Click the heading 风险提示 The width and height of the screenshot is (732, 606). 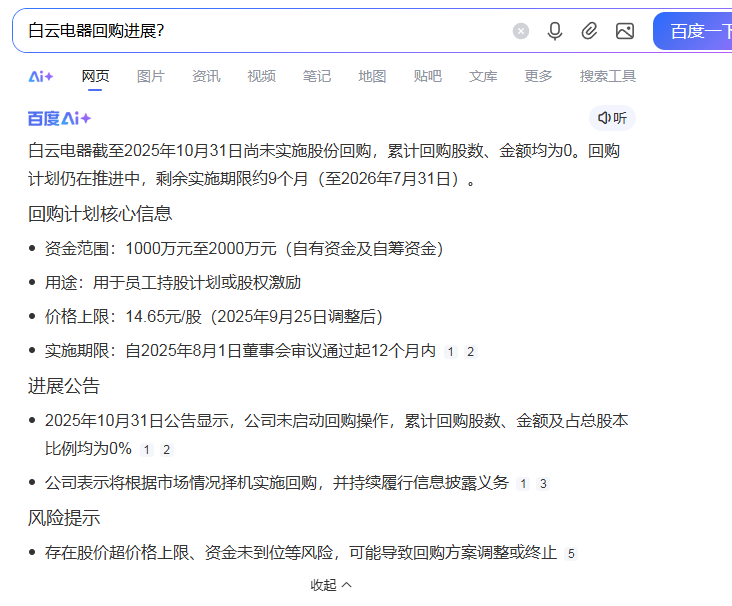click(64, 518)
